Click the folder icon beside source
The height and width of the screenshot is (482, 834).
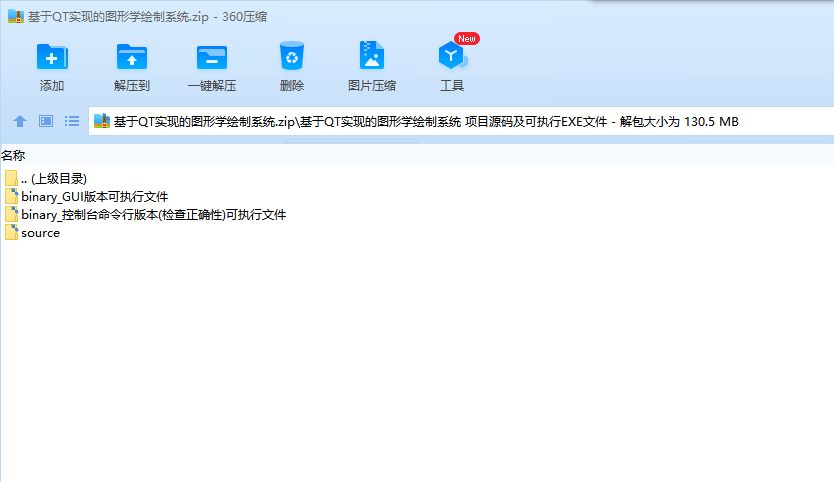(x=11, y=232)
